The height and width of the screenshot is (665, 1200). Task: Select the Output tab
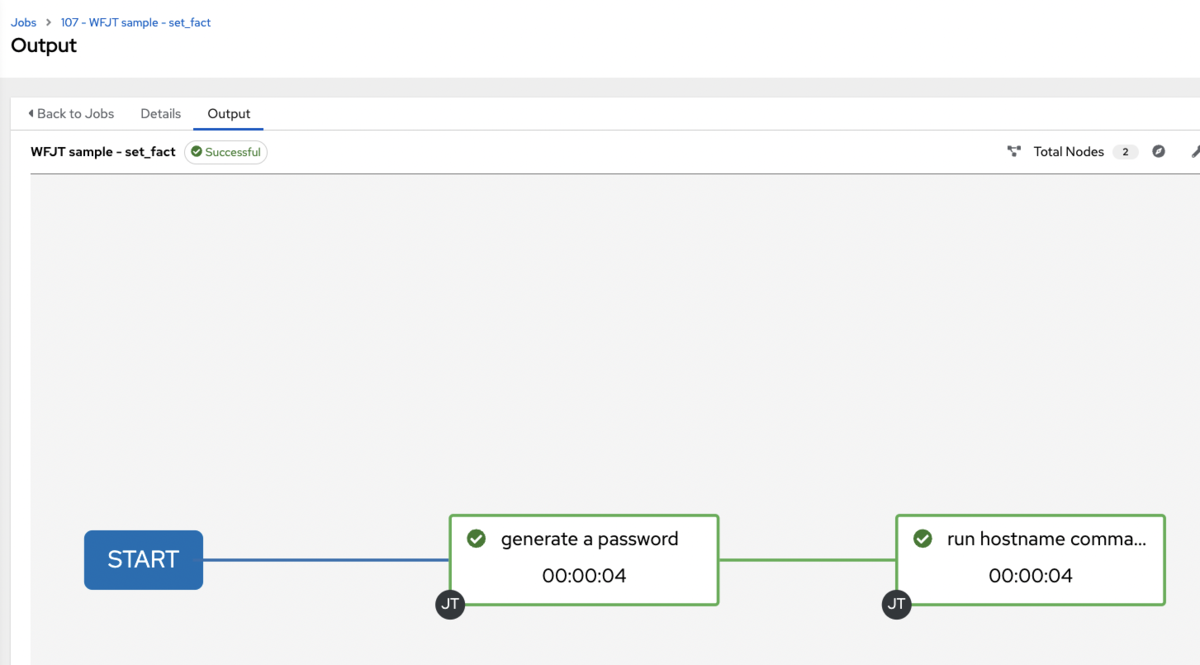(x=229, y=113)
